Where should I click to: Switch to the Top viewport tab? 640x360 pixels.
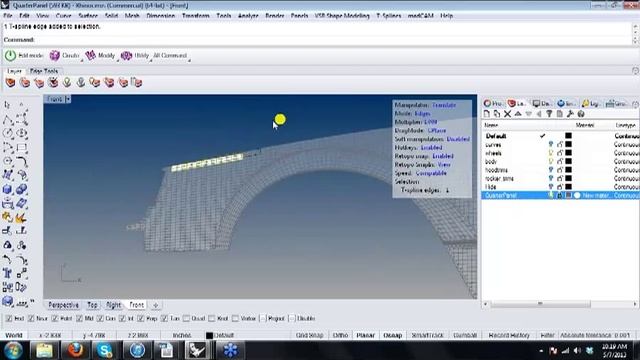pyautogui.click(x=92, y=305)
